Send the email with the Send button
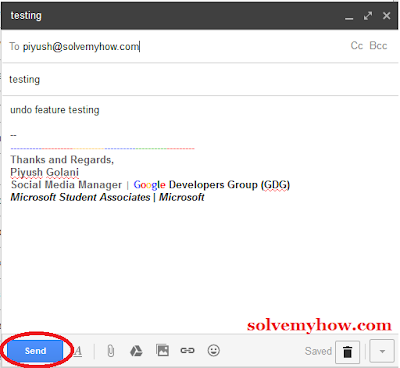The height and width of the screenshot is (368, 400). tap(35, 351)
